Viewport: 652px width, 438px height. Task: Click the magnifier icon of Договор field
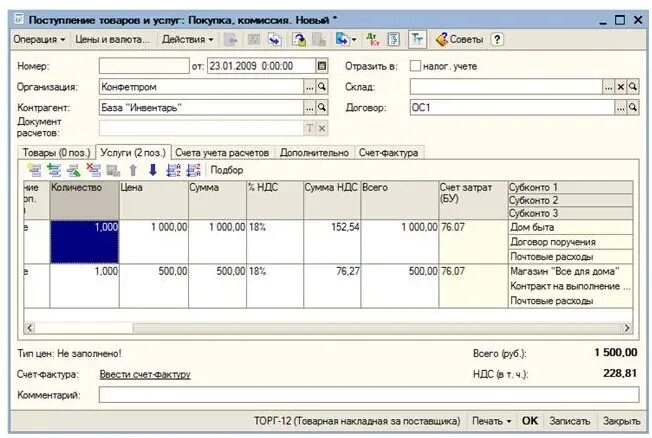(x=633, y=107)
